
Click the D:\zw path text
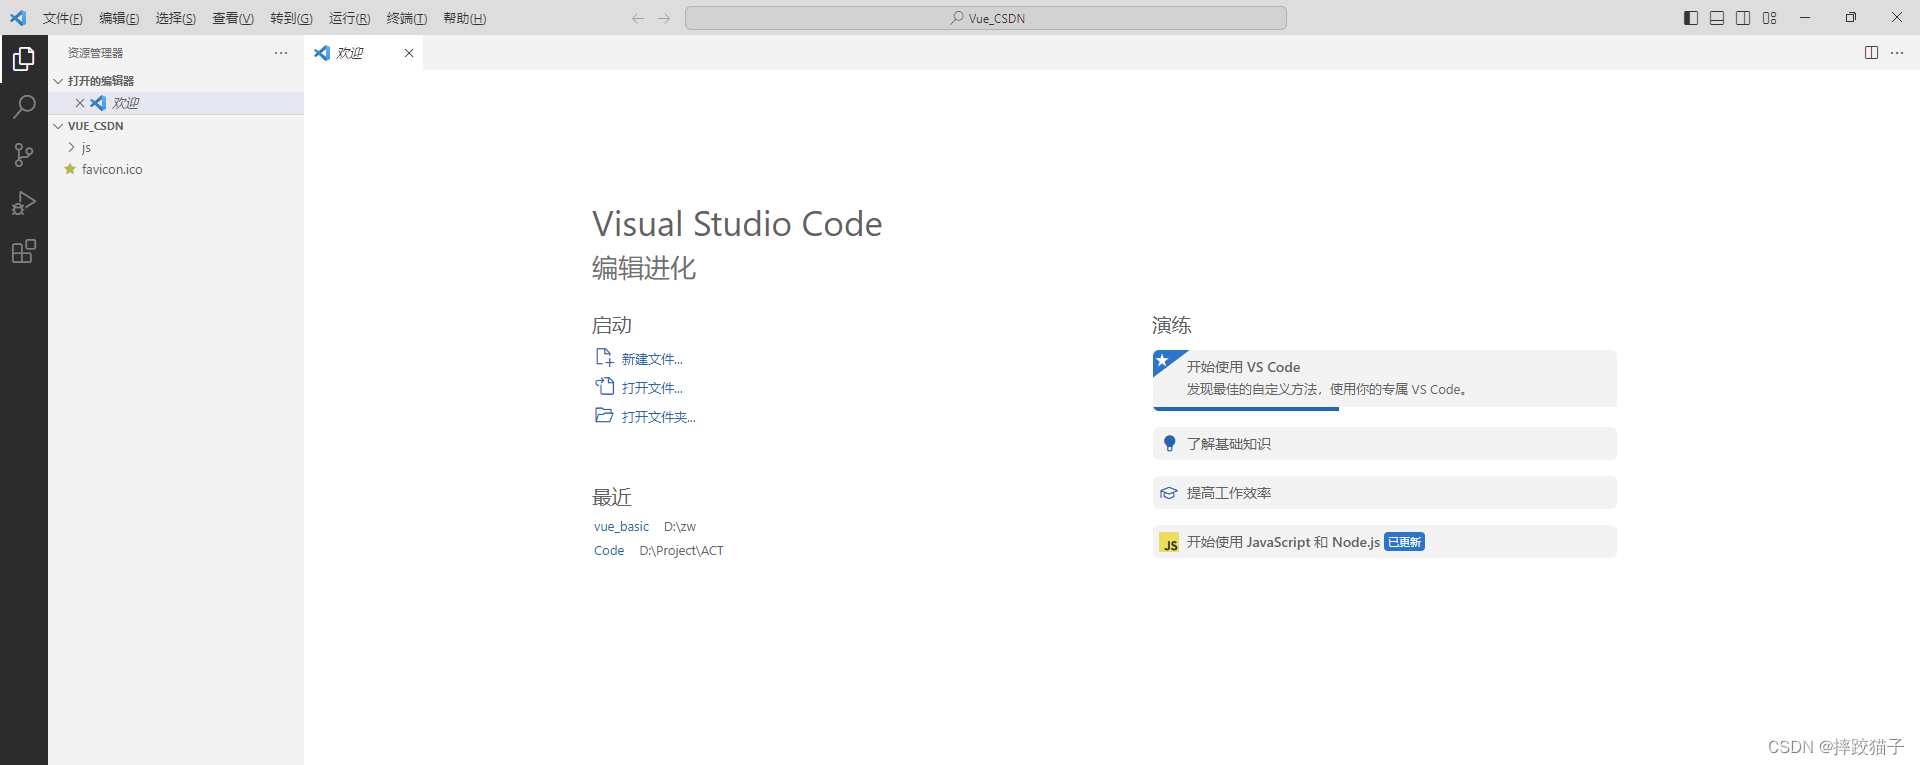point(679,527)
